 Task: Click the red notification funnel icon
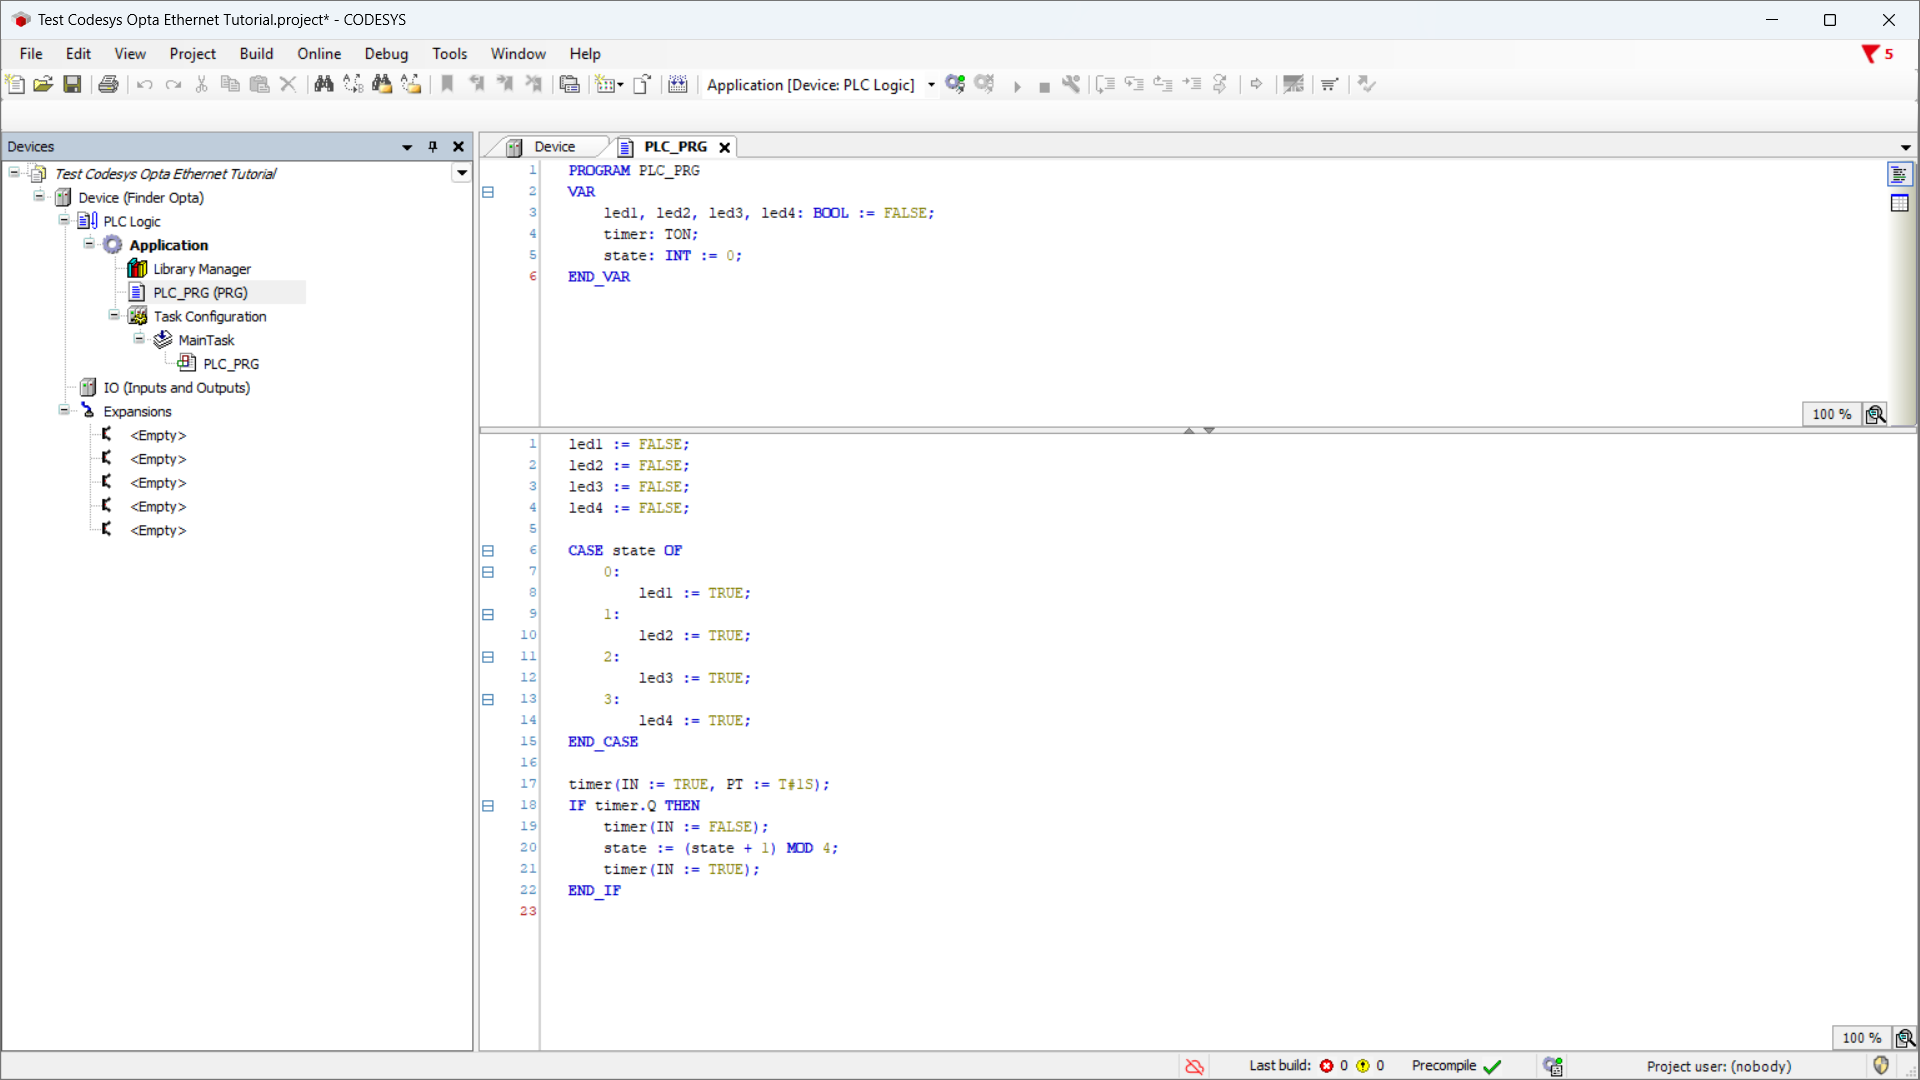pyautogui.click(x=1869, y=54)
